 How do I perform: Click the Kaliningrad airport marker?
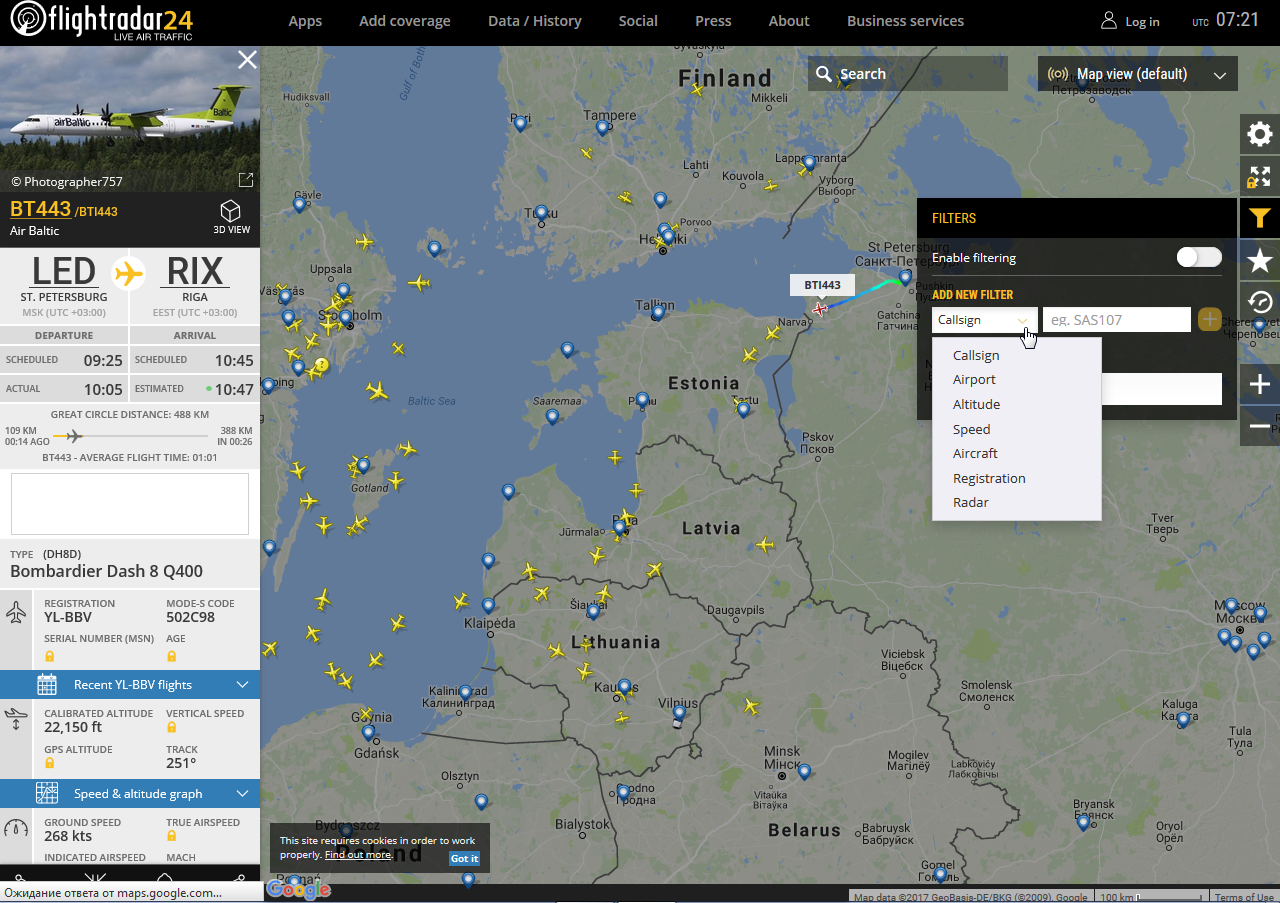pos(465,692)
